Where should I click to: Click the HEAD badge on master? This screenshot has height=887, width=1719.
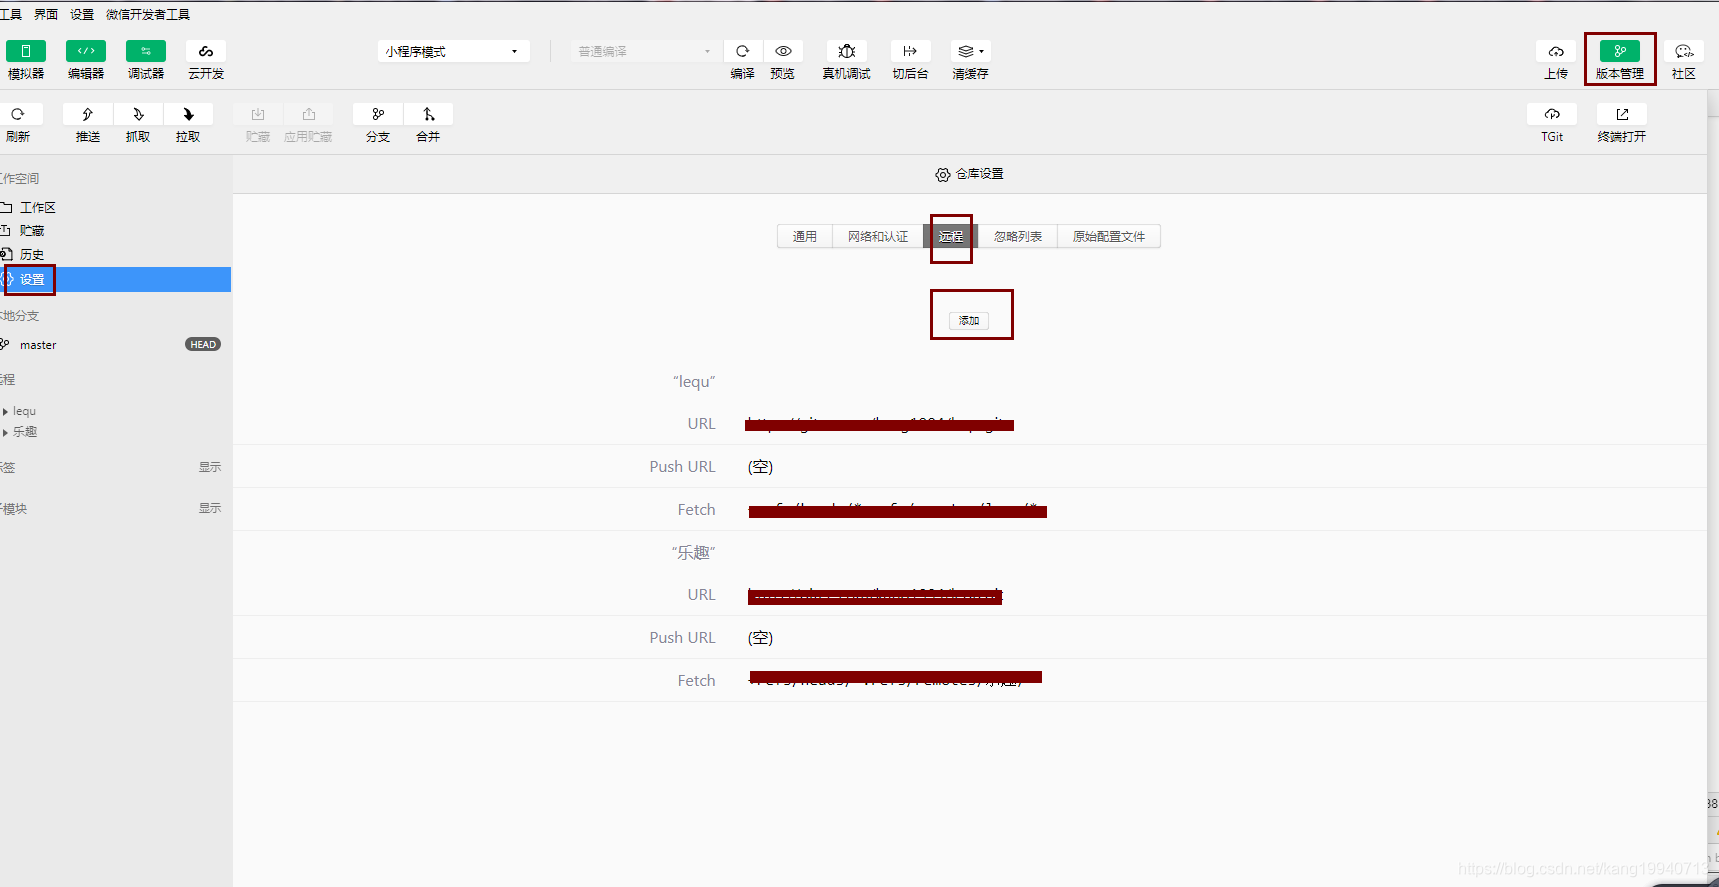(203, 344)
